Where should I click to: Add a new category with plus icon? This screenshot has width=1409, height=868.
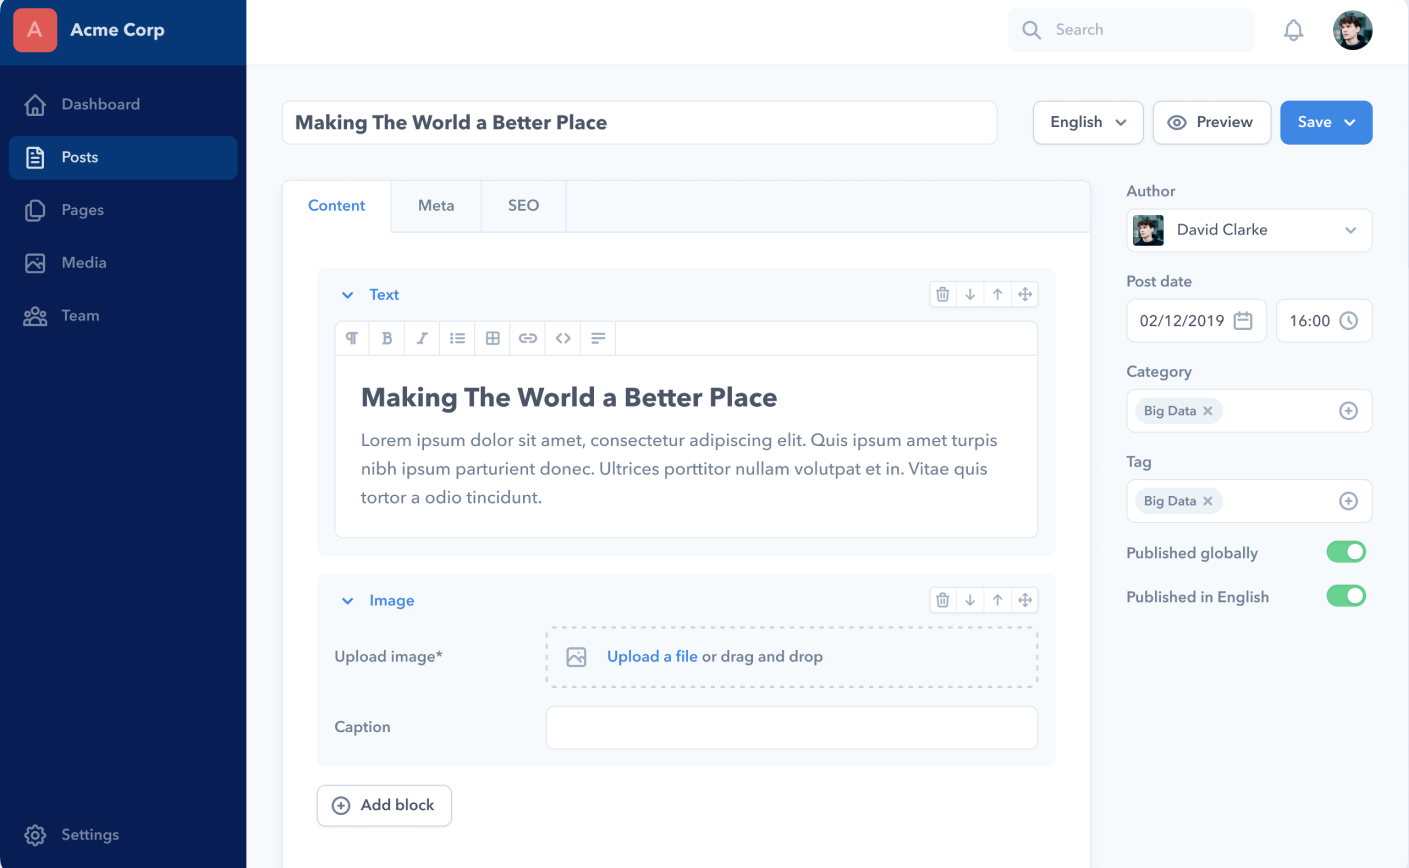(1348, 411)
